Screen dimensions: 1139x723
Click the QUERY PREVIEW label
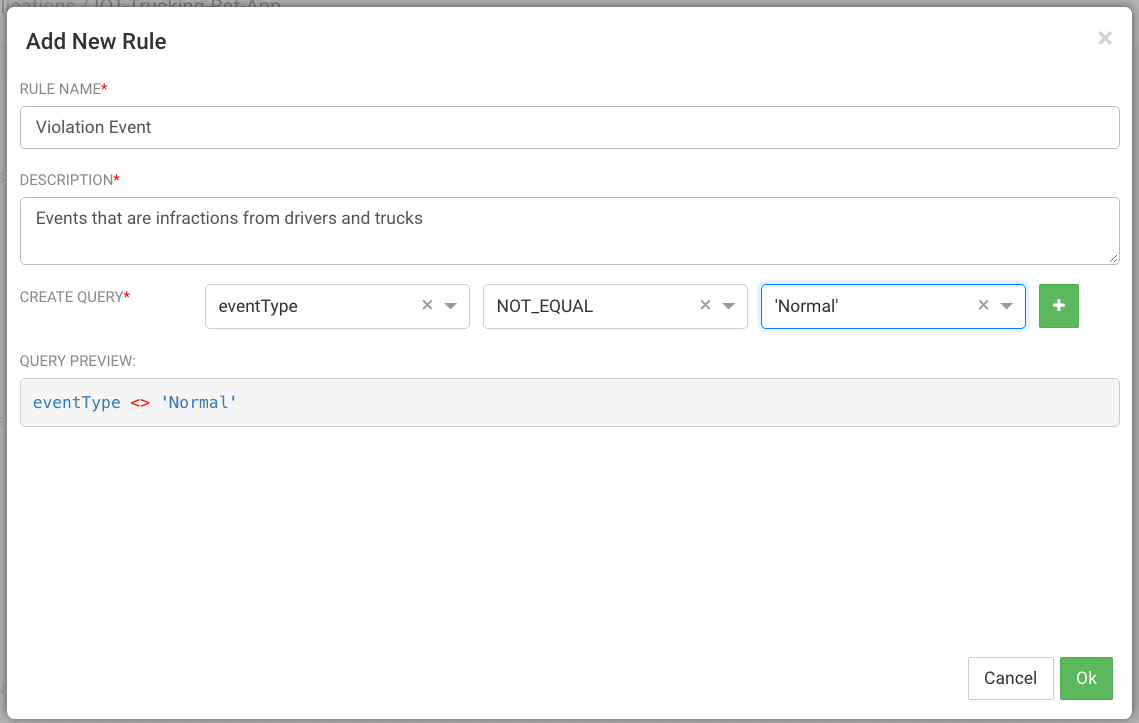pos(78,361)
